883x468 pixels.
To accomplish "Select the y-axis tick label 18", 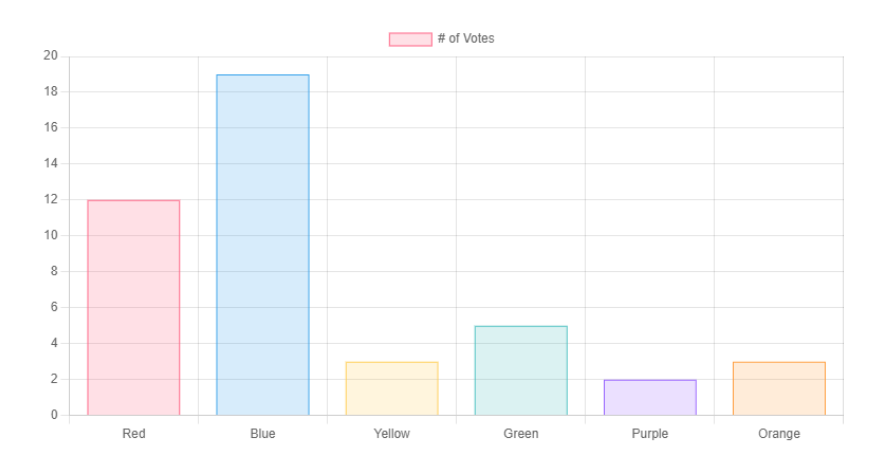I will 51,92.
